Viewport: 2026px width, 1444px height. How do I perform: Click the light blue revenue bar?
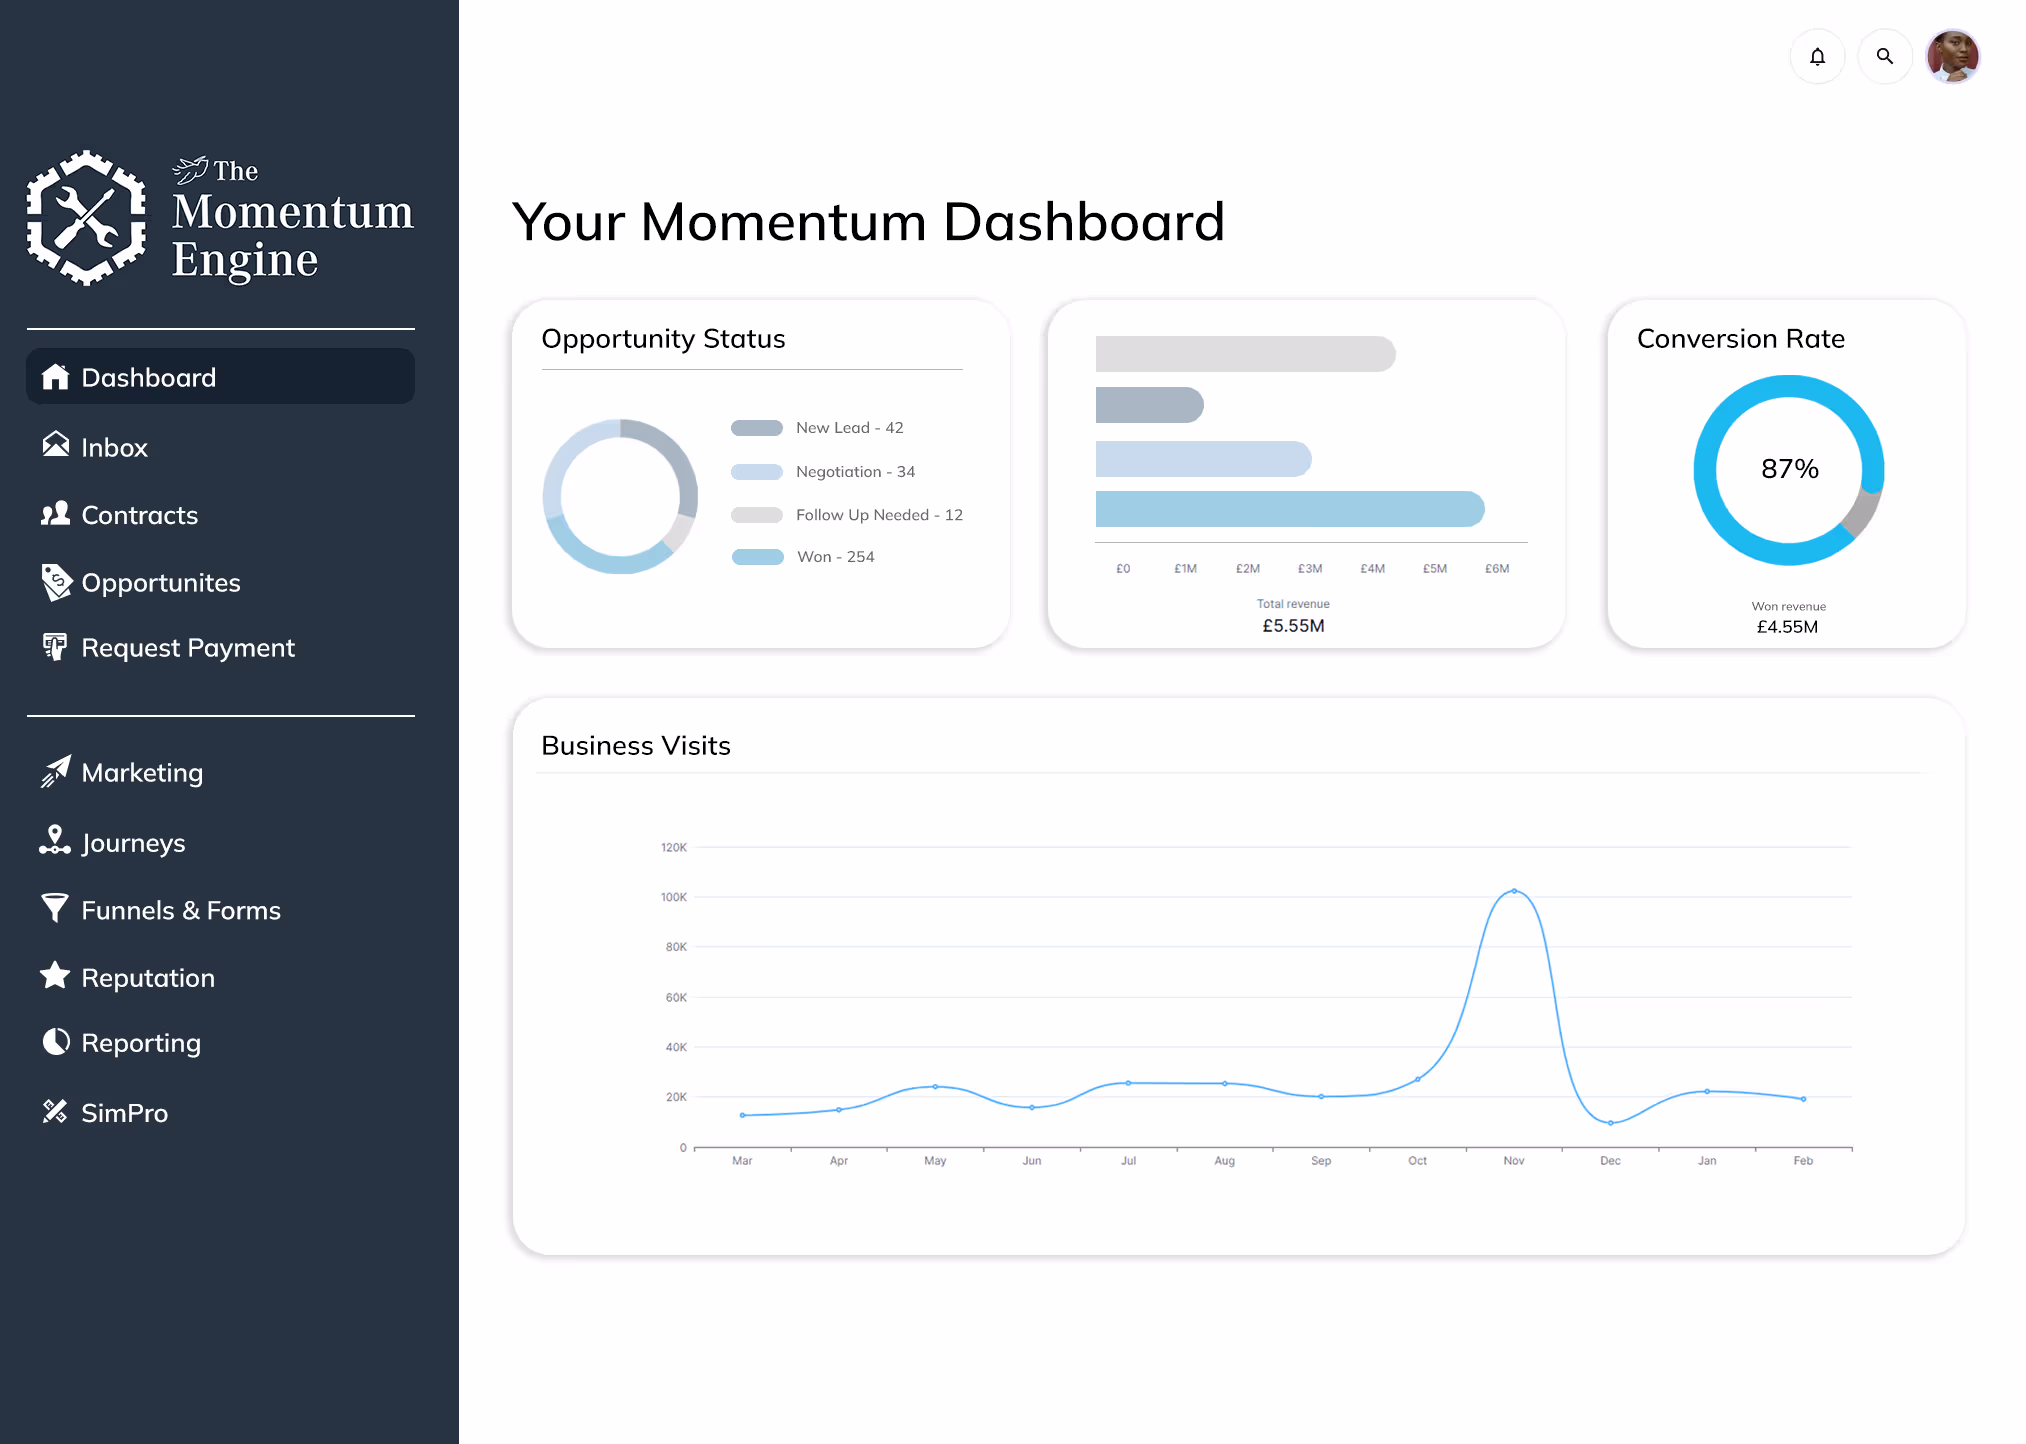click(x=1203, y=459)
